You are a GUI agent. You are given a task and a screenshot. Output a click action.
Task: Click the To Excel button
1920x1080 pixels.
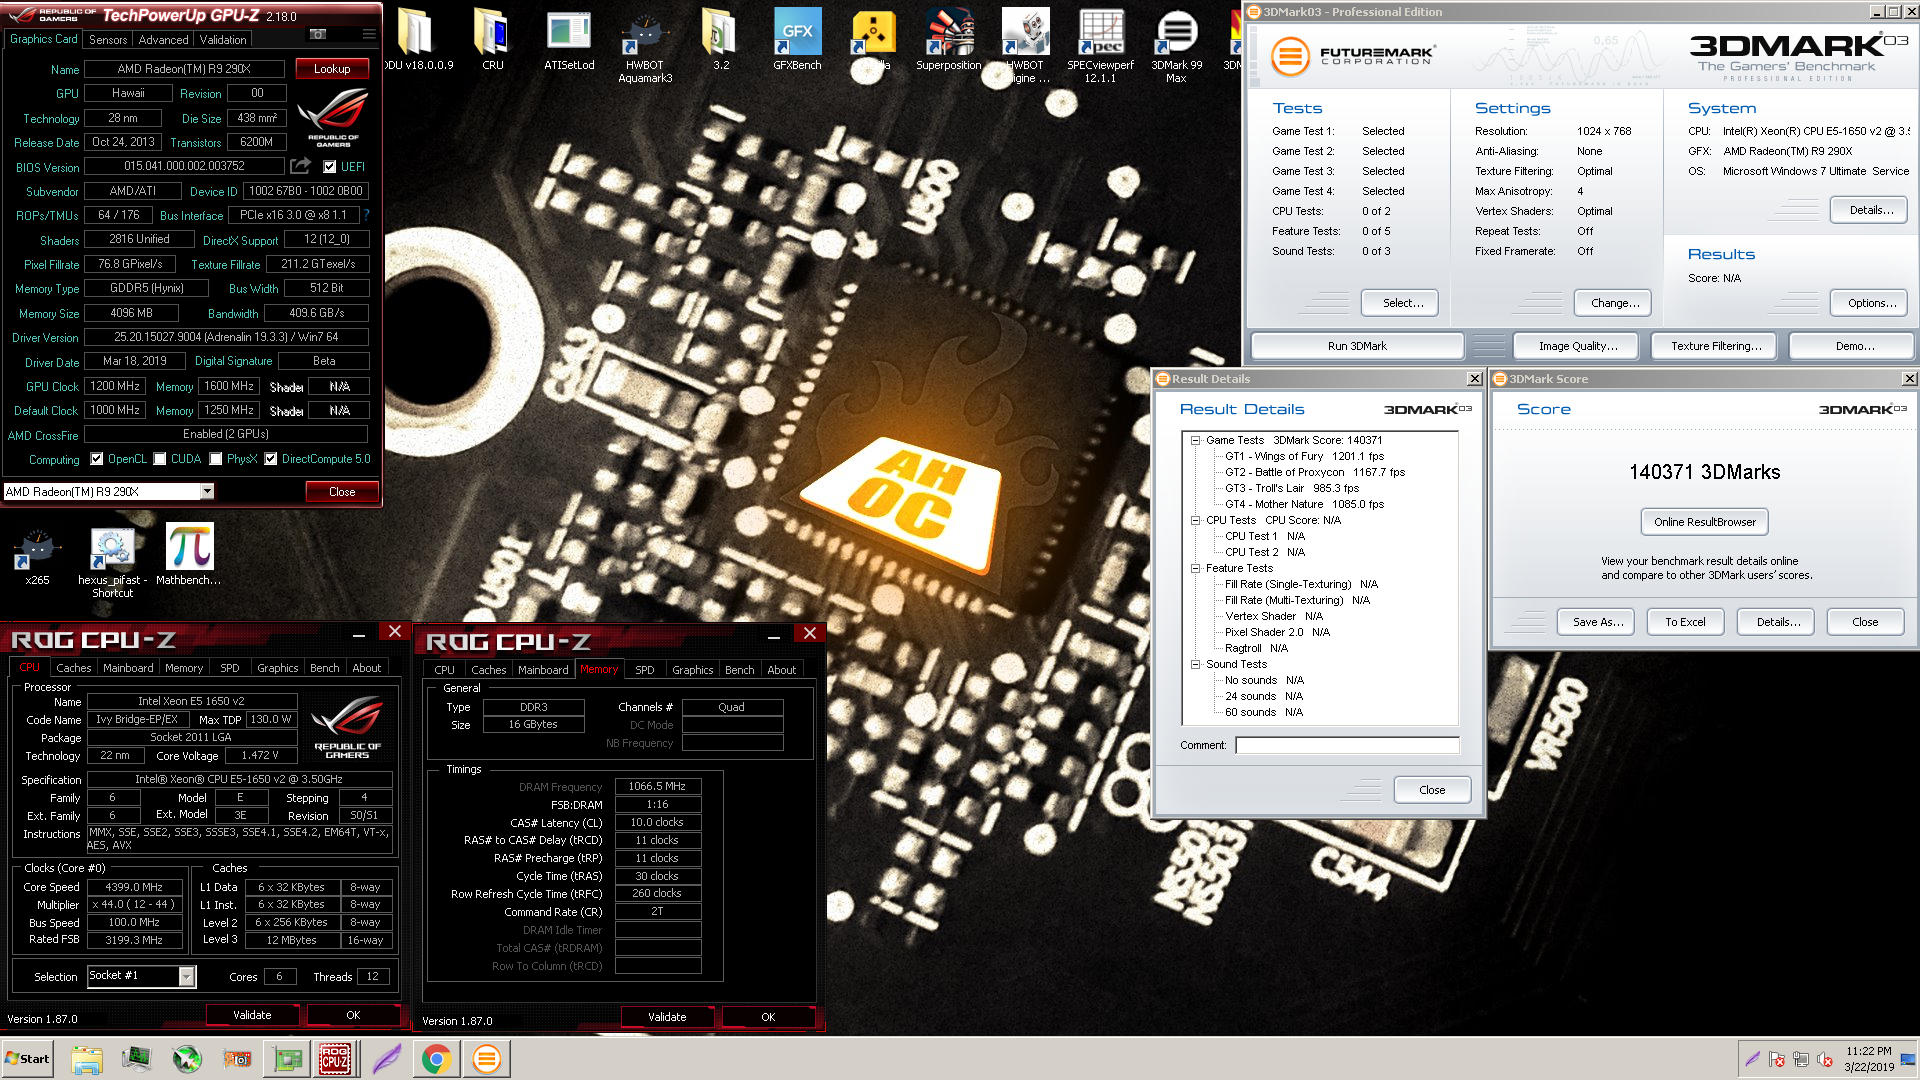click(1685, 622)
